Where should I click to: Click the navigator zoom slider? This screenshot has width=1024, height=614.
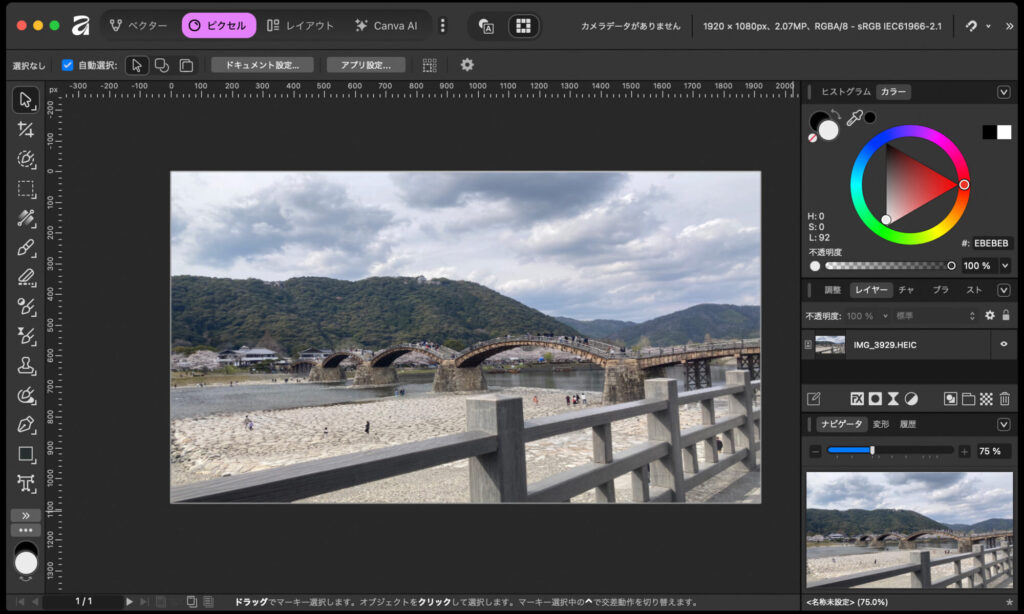point(872,451)
